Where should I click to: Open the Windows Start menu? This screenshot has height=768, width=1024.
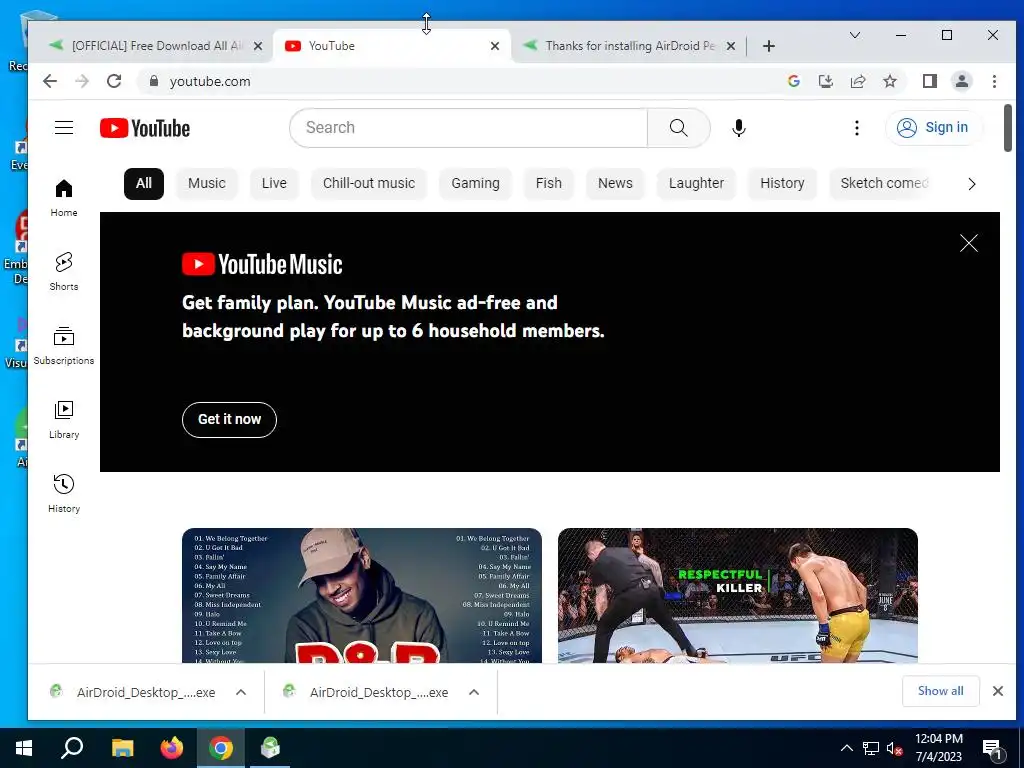24,748
